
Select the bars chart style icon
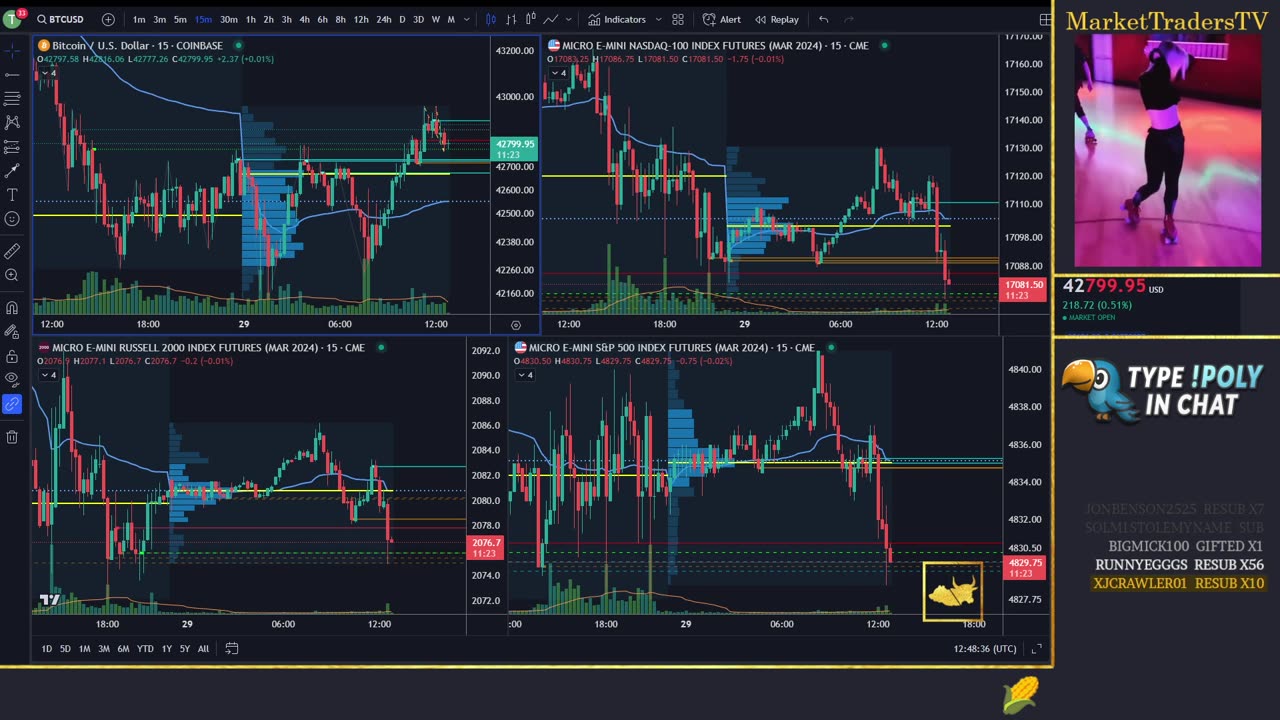[x=512, y=19]
